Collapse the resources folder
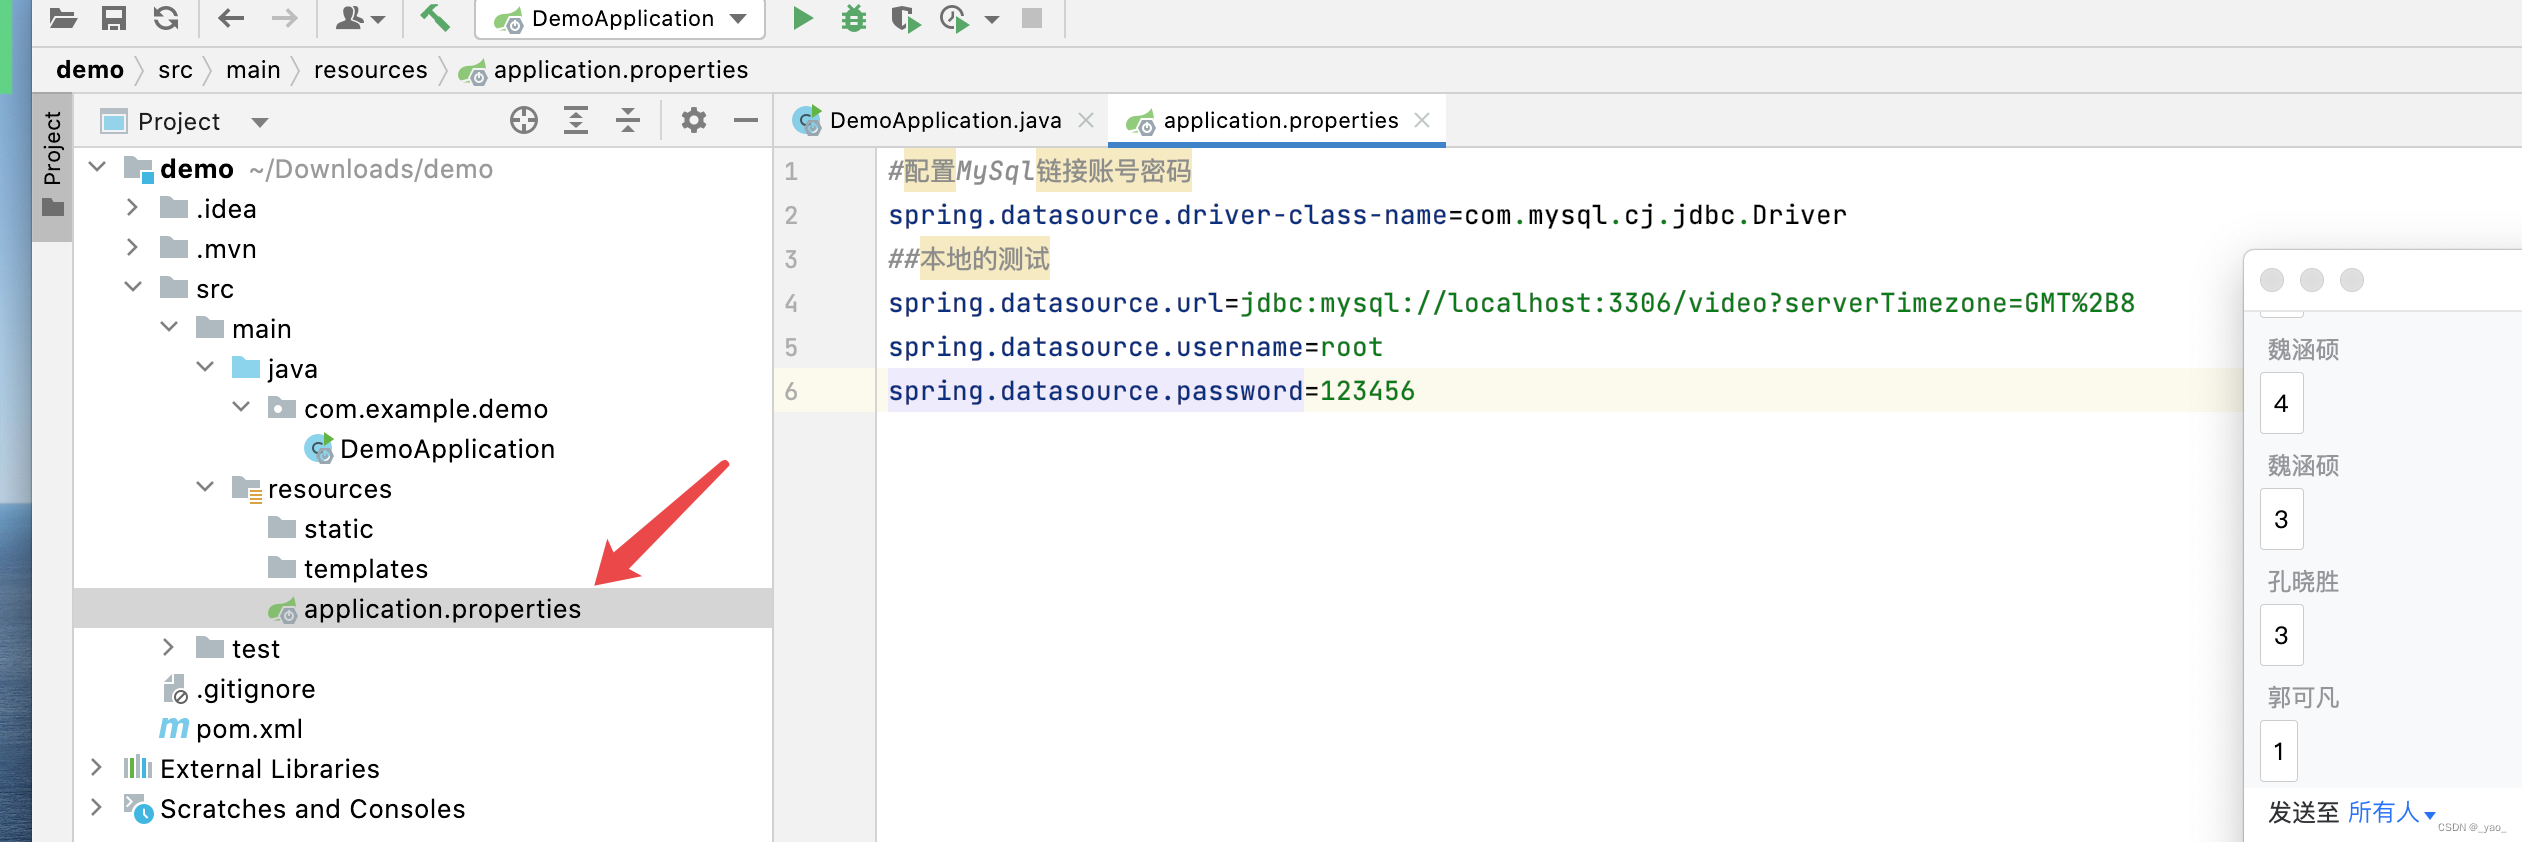The height and width of the screenshot is (842, 2522). pyautogui.click(x=205, y=487)
